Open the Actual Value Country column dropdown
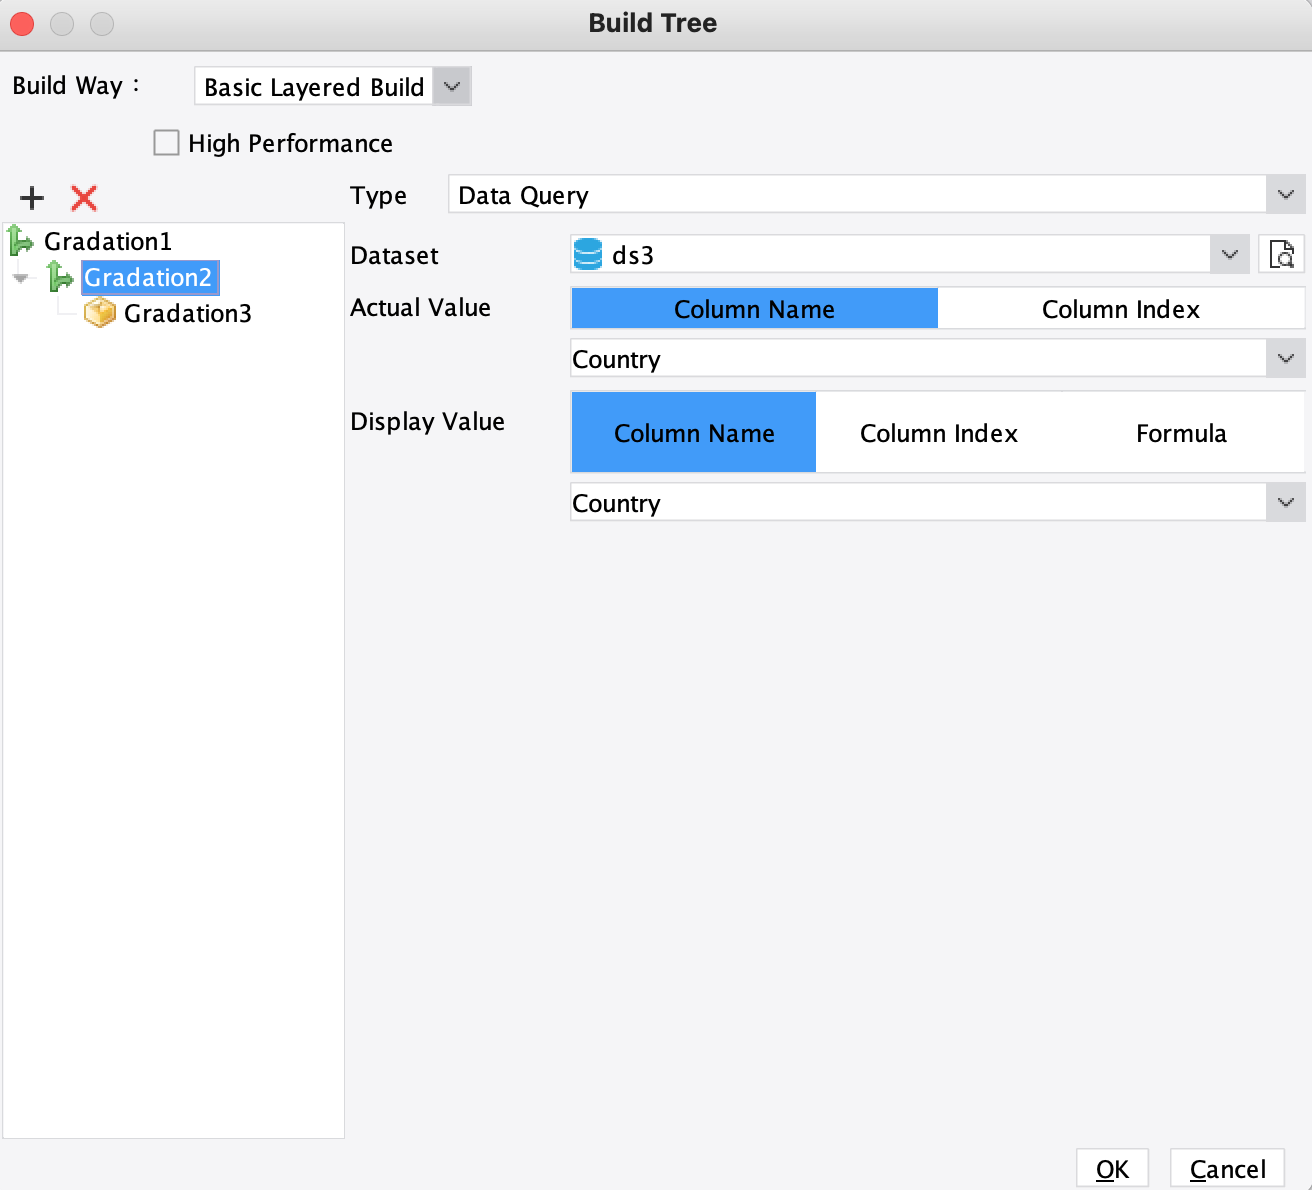 tap(1285, 357)
